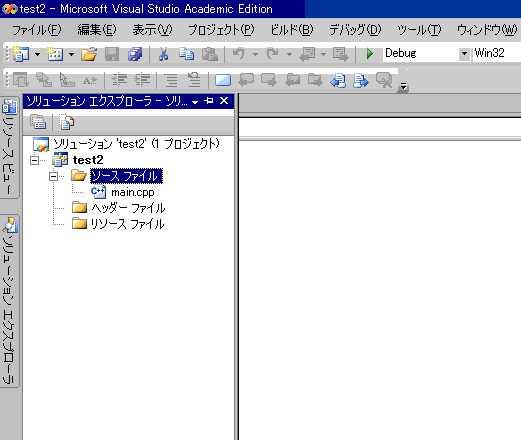
Task: Collapse the test2 project node
Action: pyautogui.click(x=34, y=160)
